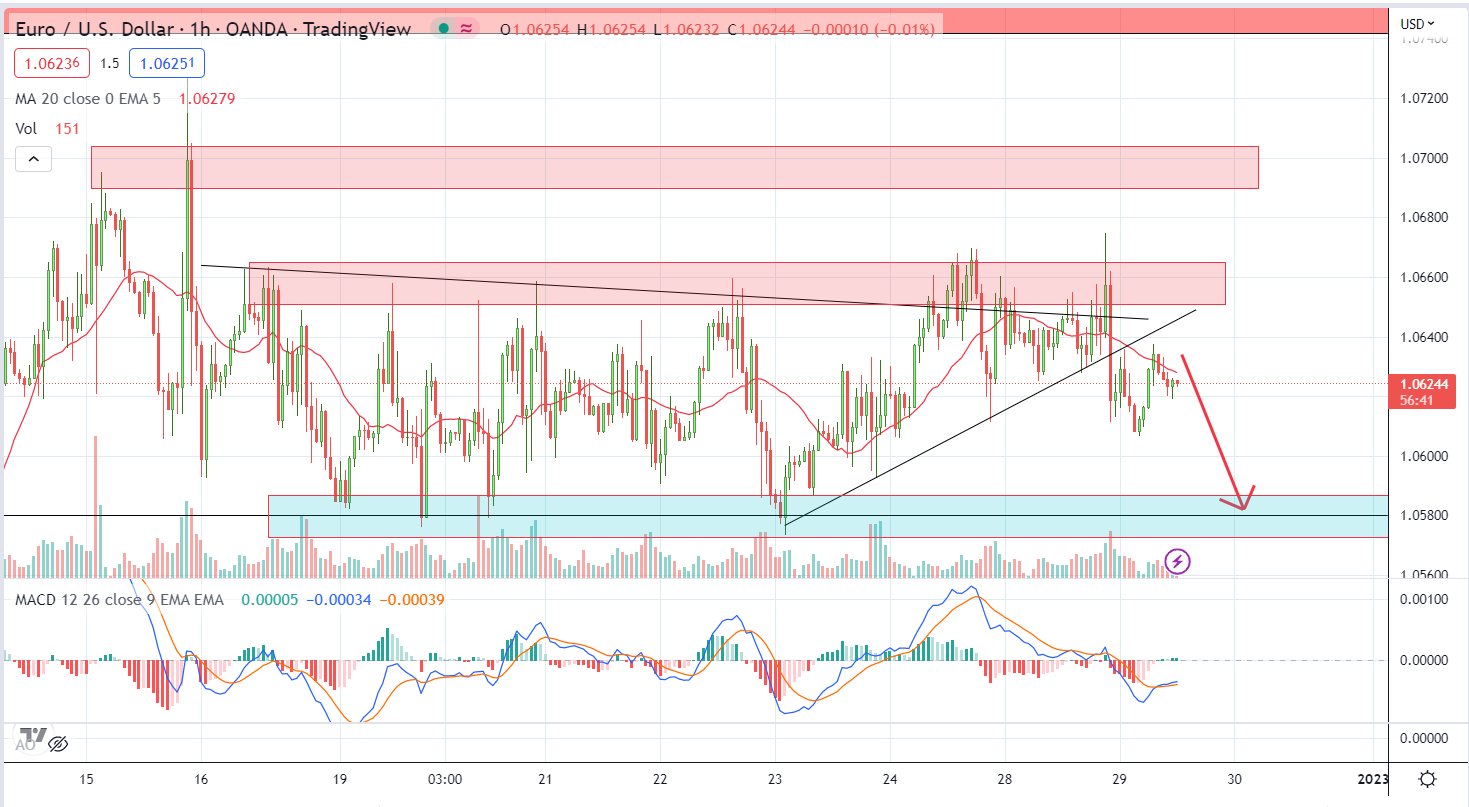Click the 1.05800 price axis label
Viewport: 1469px width, 807px height.
(1424, 515)
